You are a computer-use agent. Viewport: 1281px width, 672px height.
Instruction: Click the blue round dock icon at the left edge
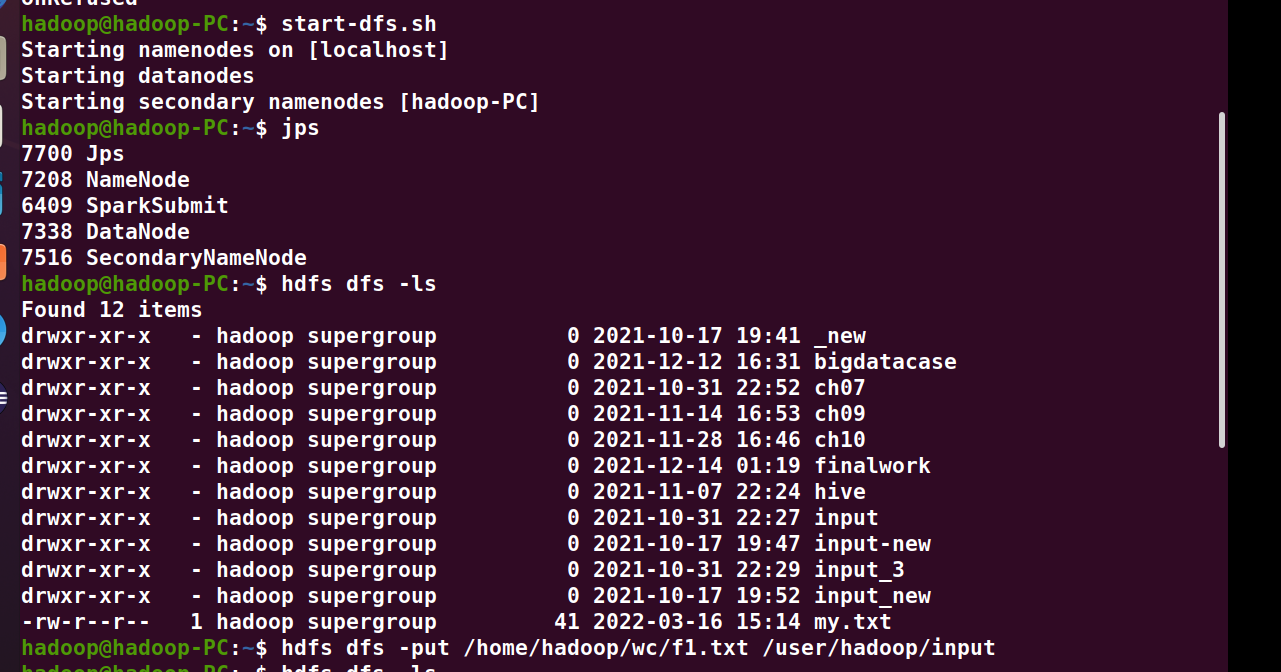[3, 331]
